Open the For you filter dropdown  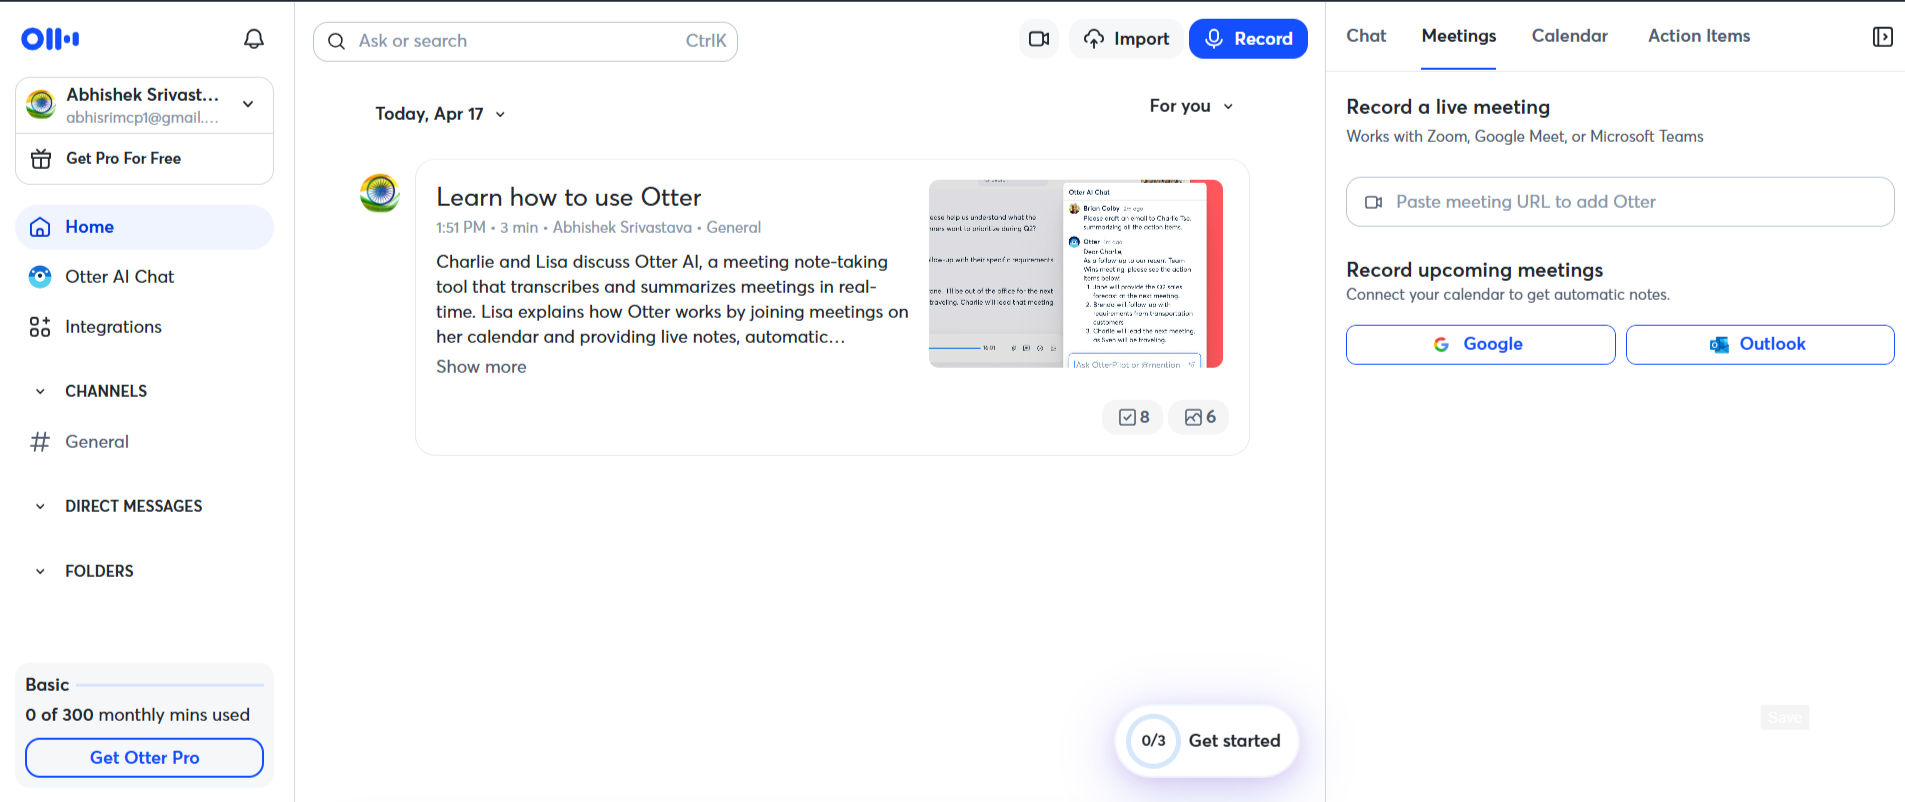point(1191,106)
